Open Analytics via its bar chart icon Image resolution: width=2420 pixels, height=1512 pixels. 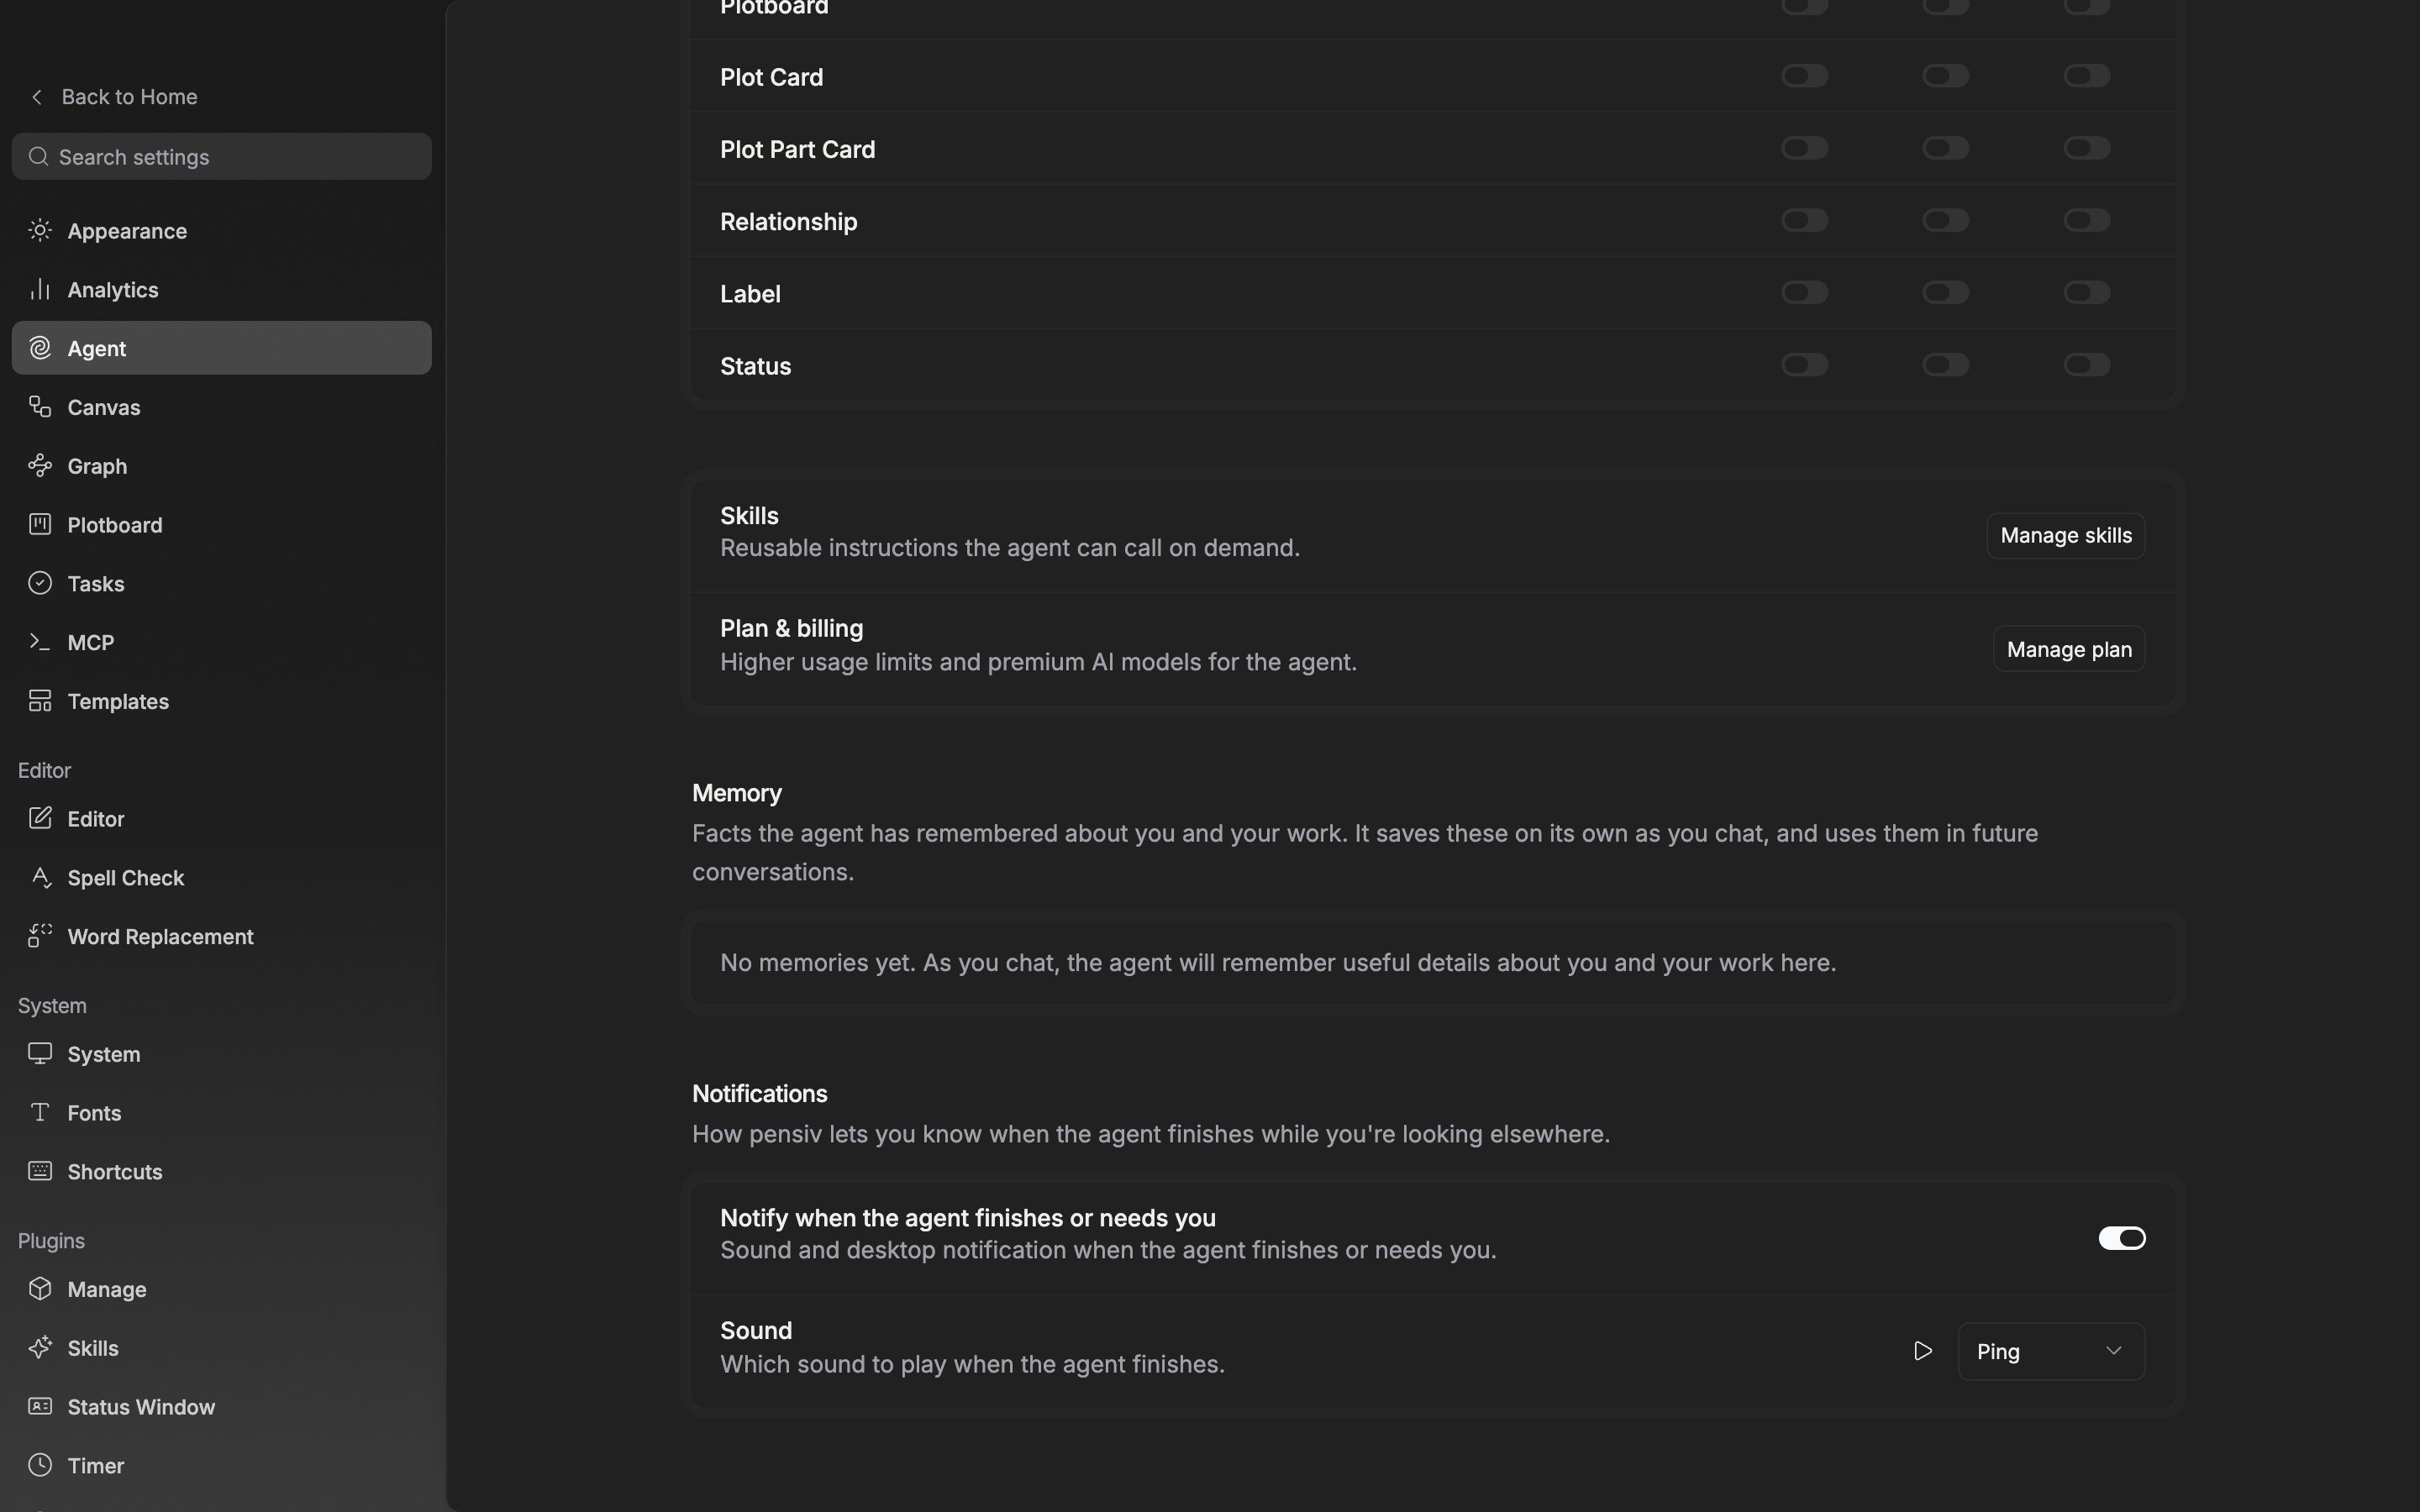(40, 290)
